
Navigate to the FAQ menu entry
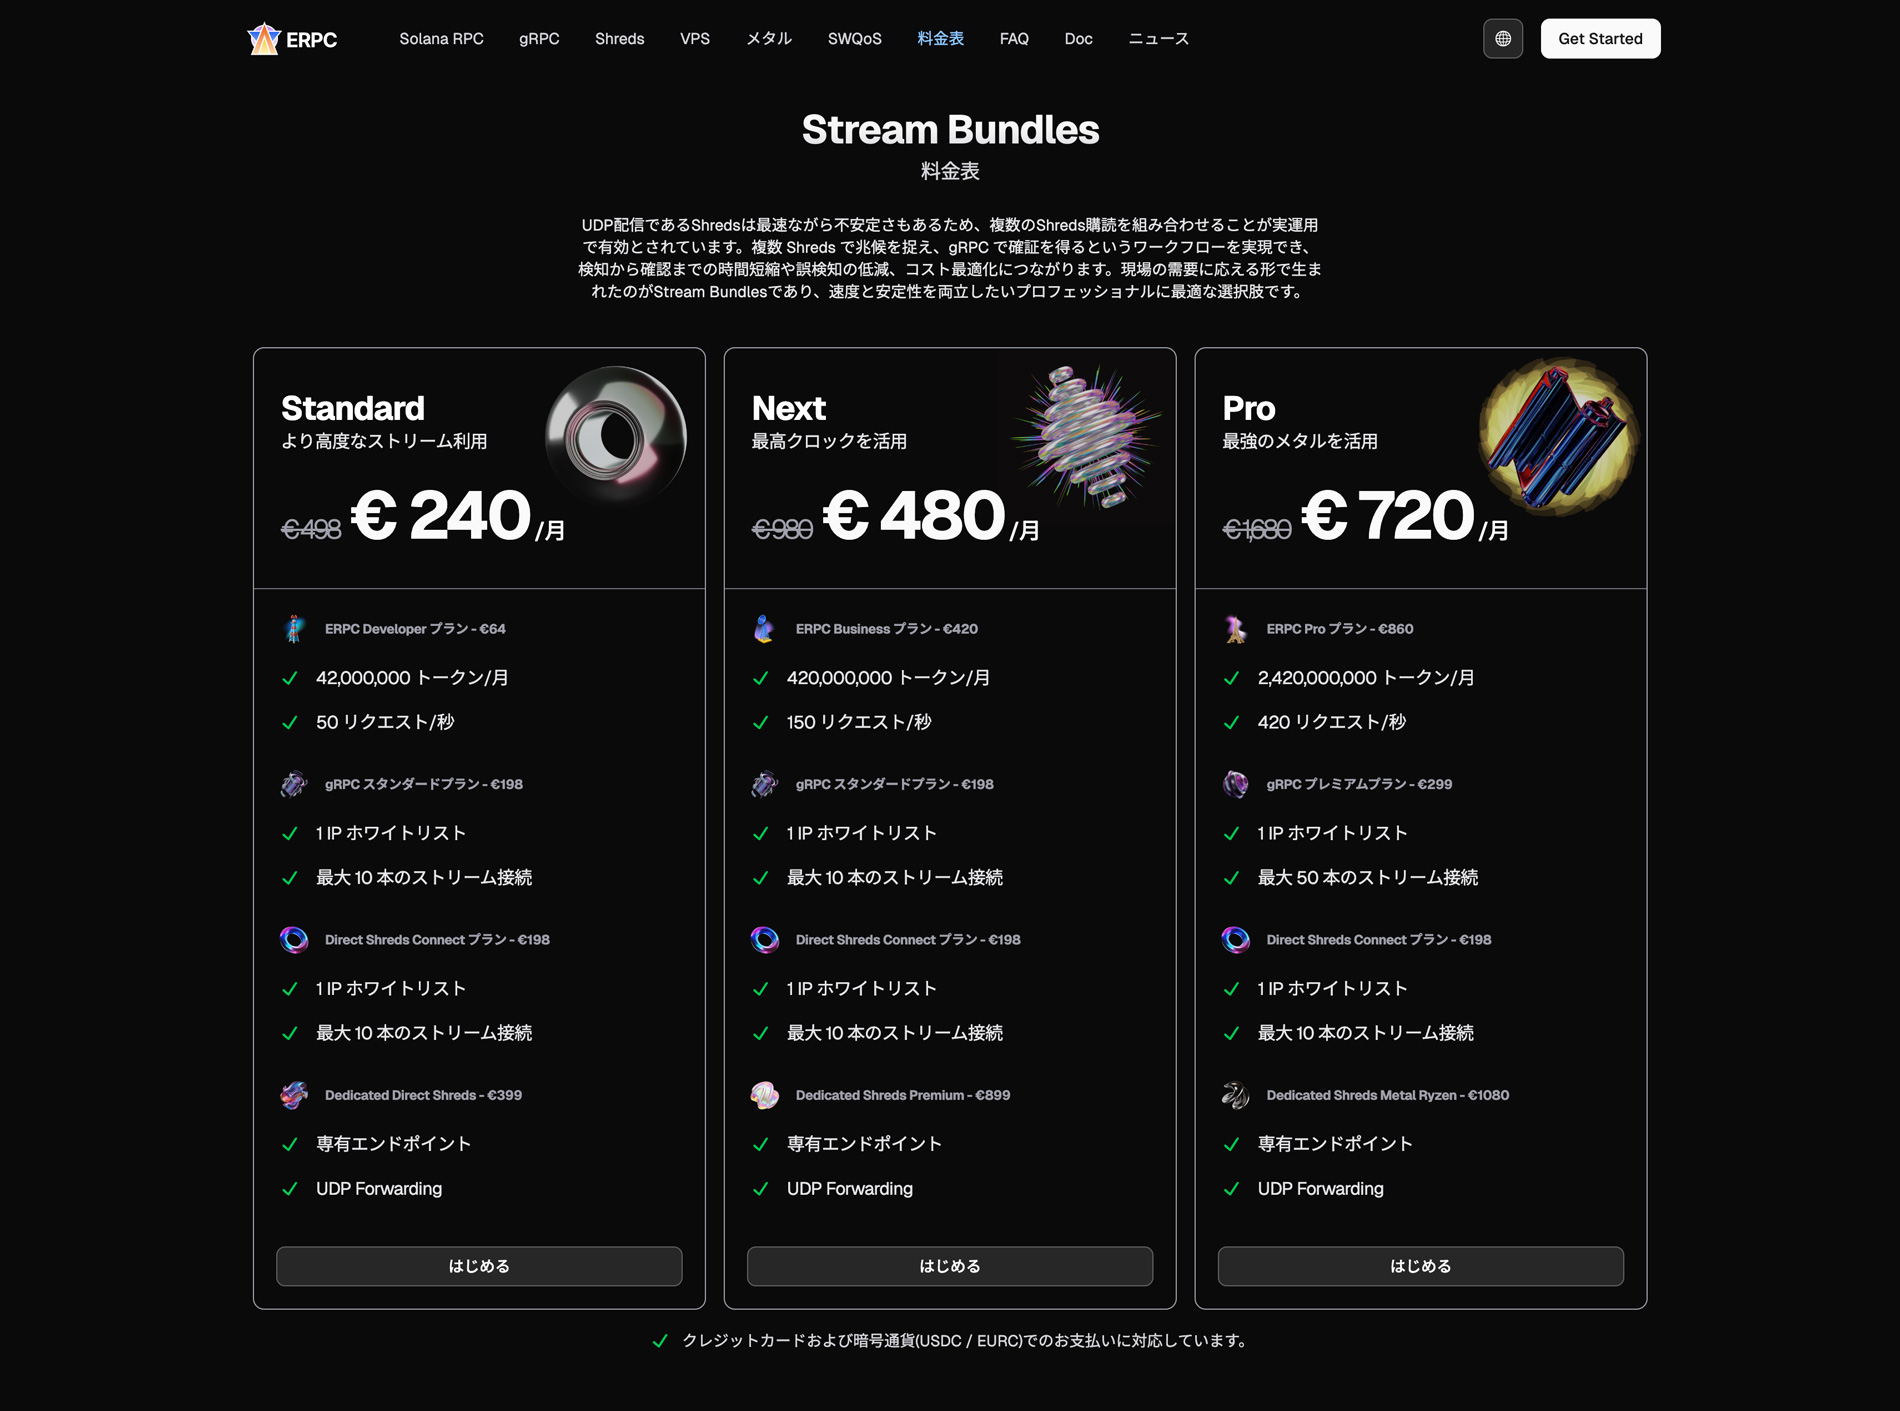[1013, 39]
